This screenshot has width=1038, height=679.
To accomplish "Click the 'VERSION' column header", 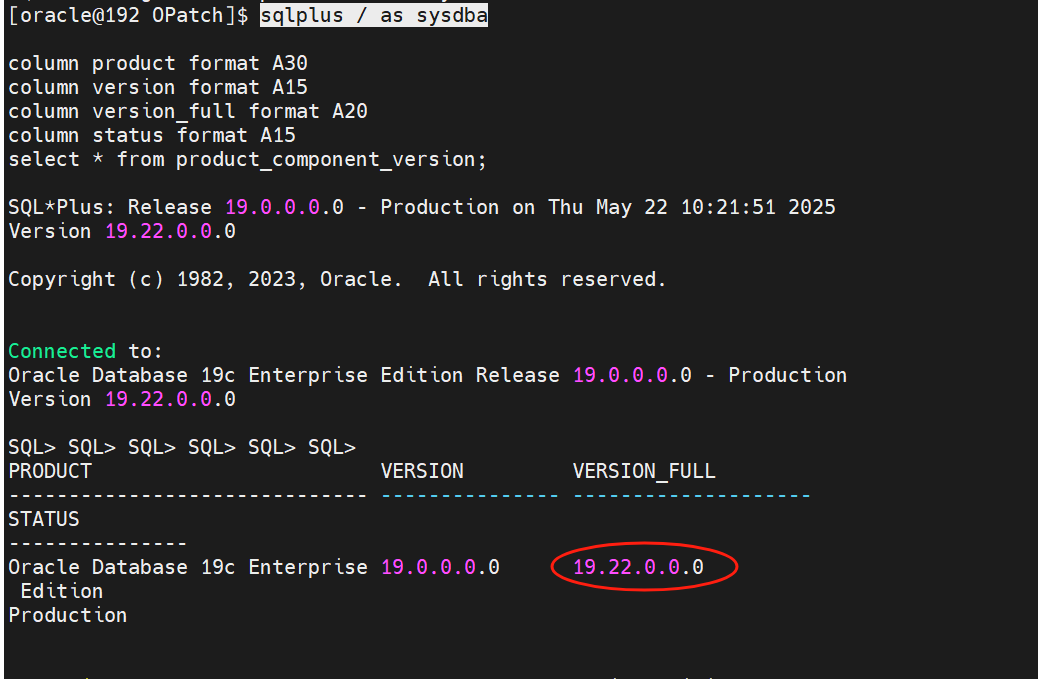I will pos(422,471).
